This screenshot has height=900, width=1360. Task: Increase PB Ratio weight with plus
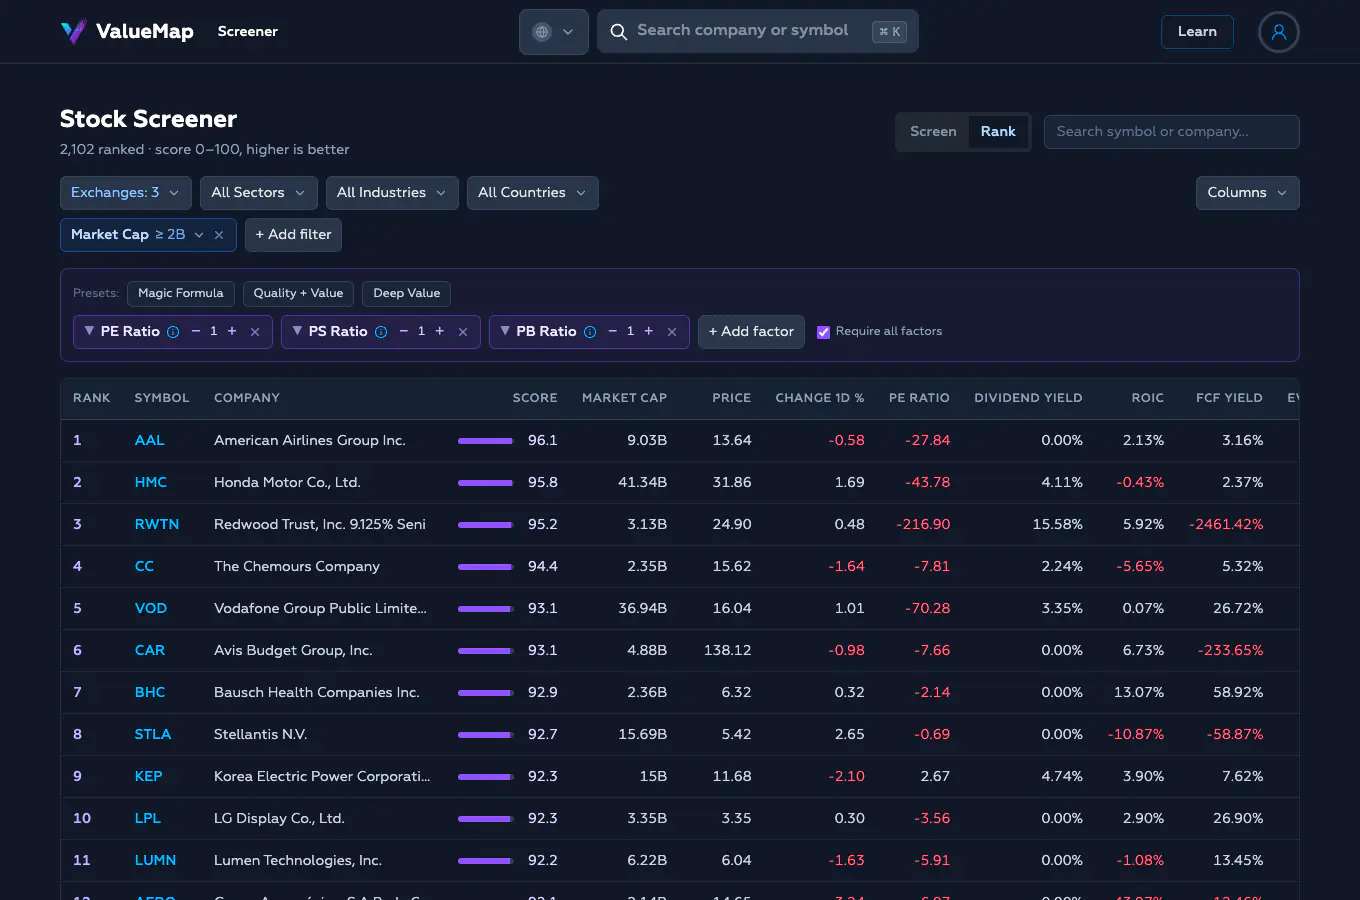(x=649, y=331)
